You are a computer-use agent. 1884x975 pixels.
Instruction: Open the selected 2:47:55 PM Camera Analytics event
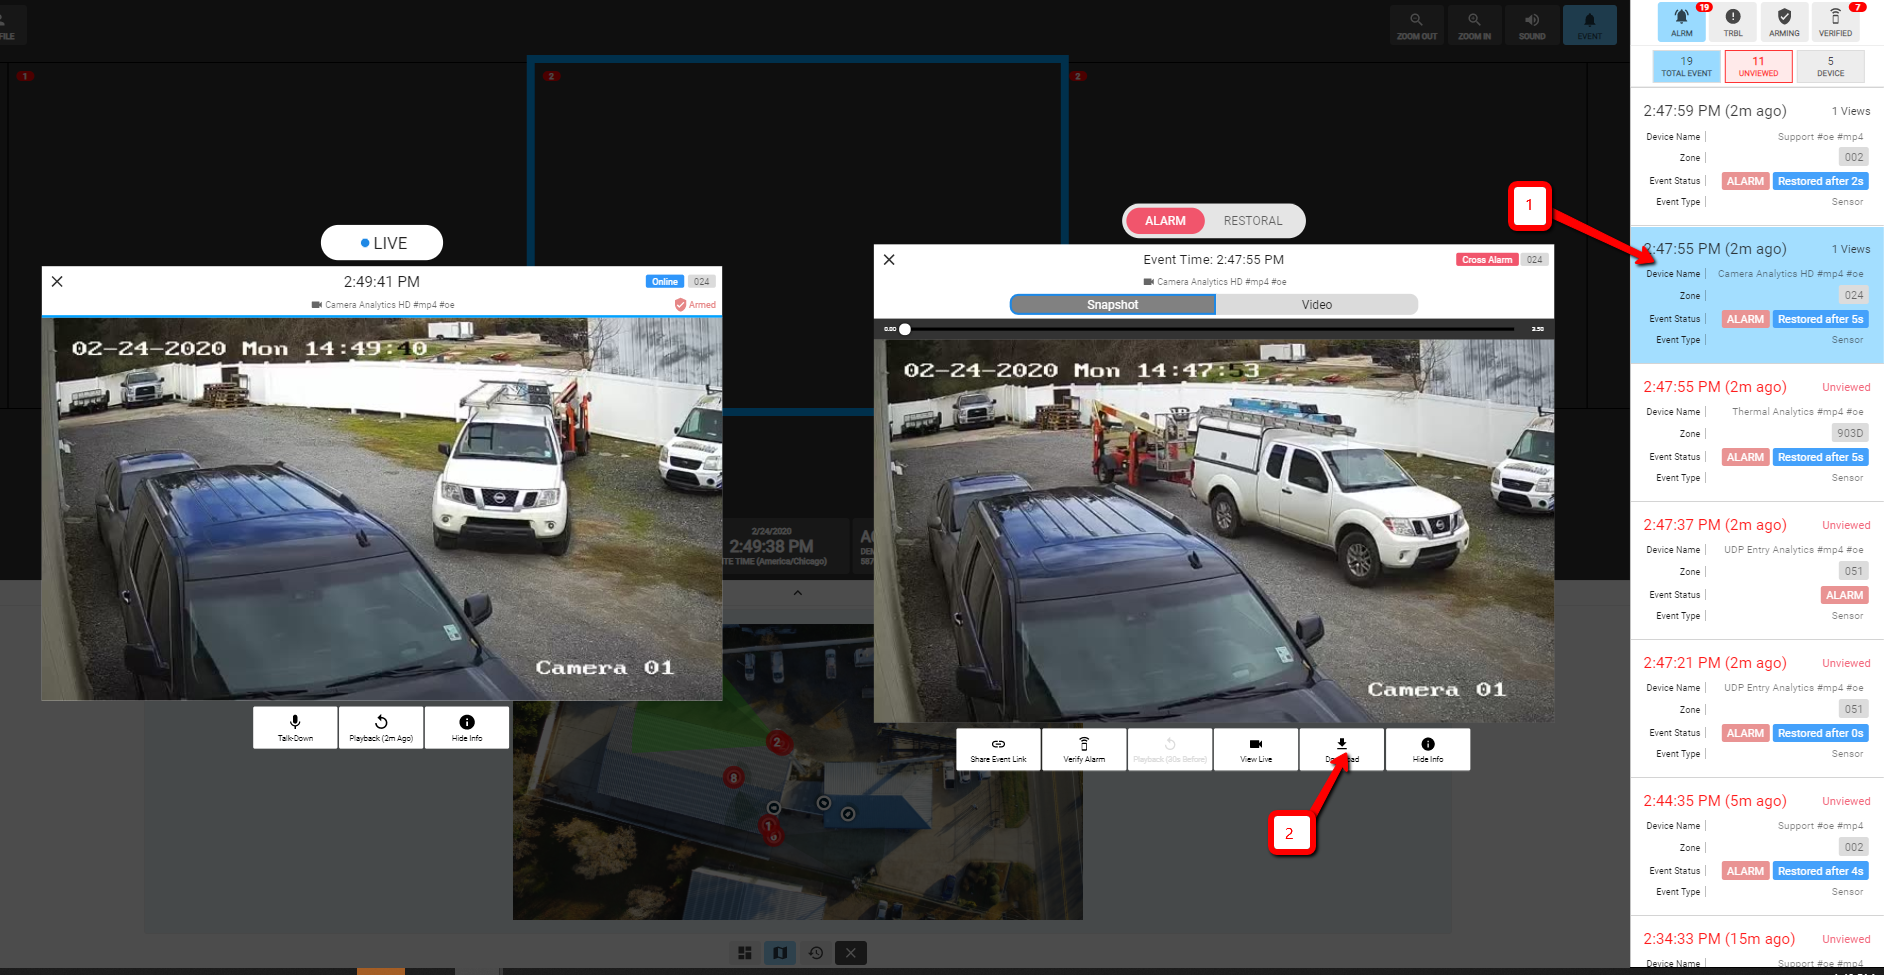pyautogui.click(x=1757, y=295)
